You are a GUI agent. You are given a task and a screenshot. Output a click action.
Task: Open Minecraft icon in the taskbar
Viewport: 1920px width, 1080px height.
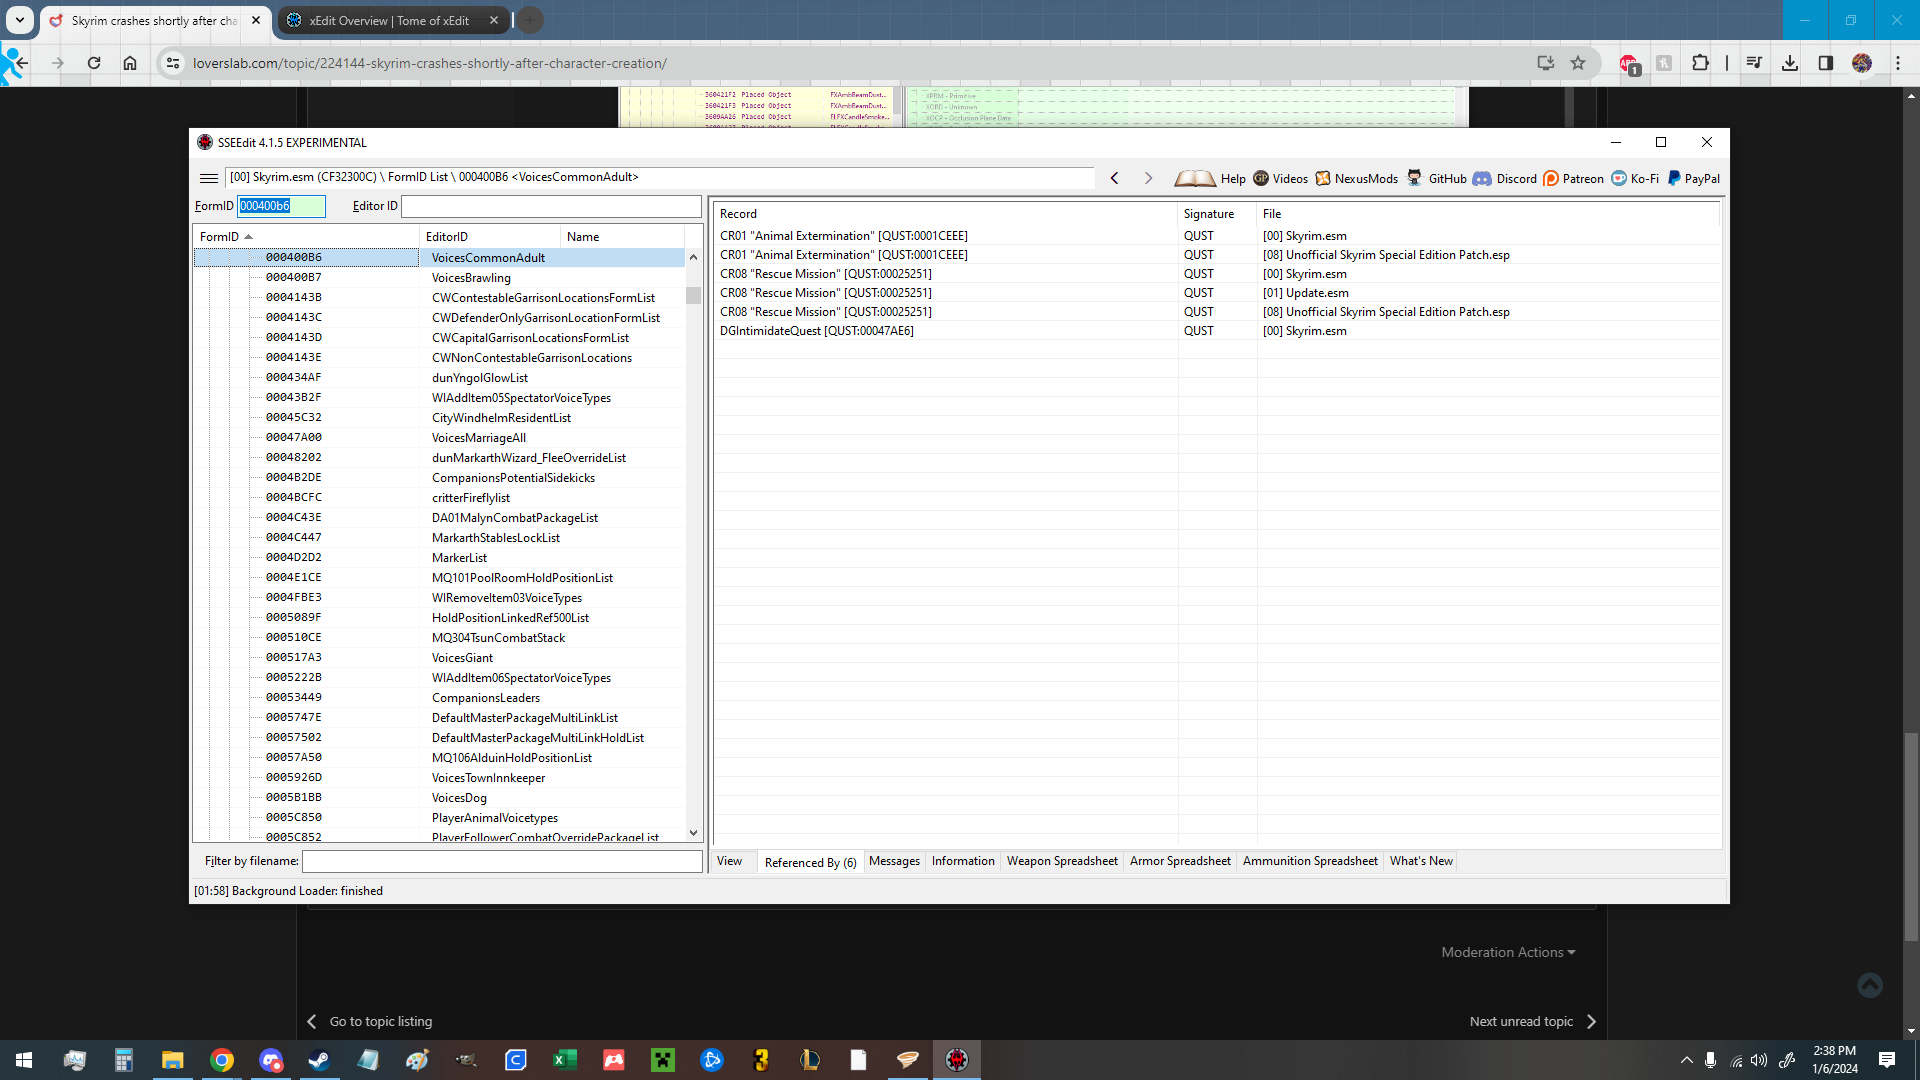(663, 1060)
